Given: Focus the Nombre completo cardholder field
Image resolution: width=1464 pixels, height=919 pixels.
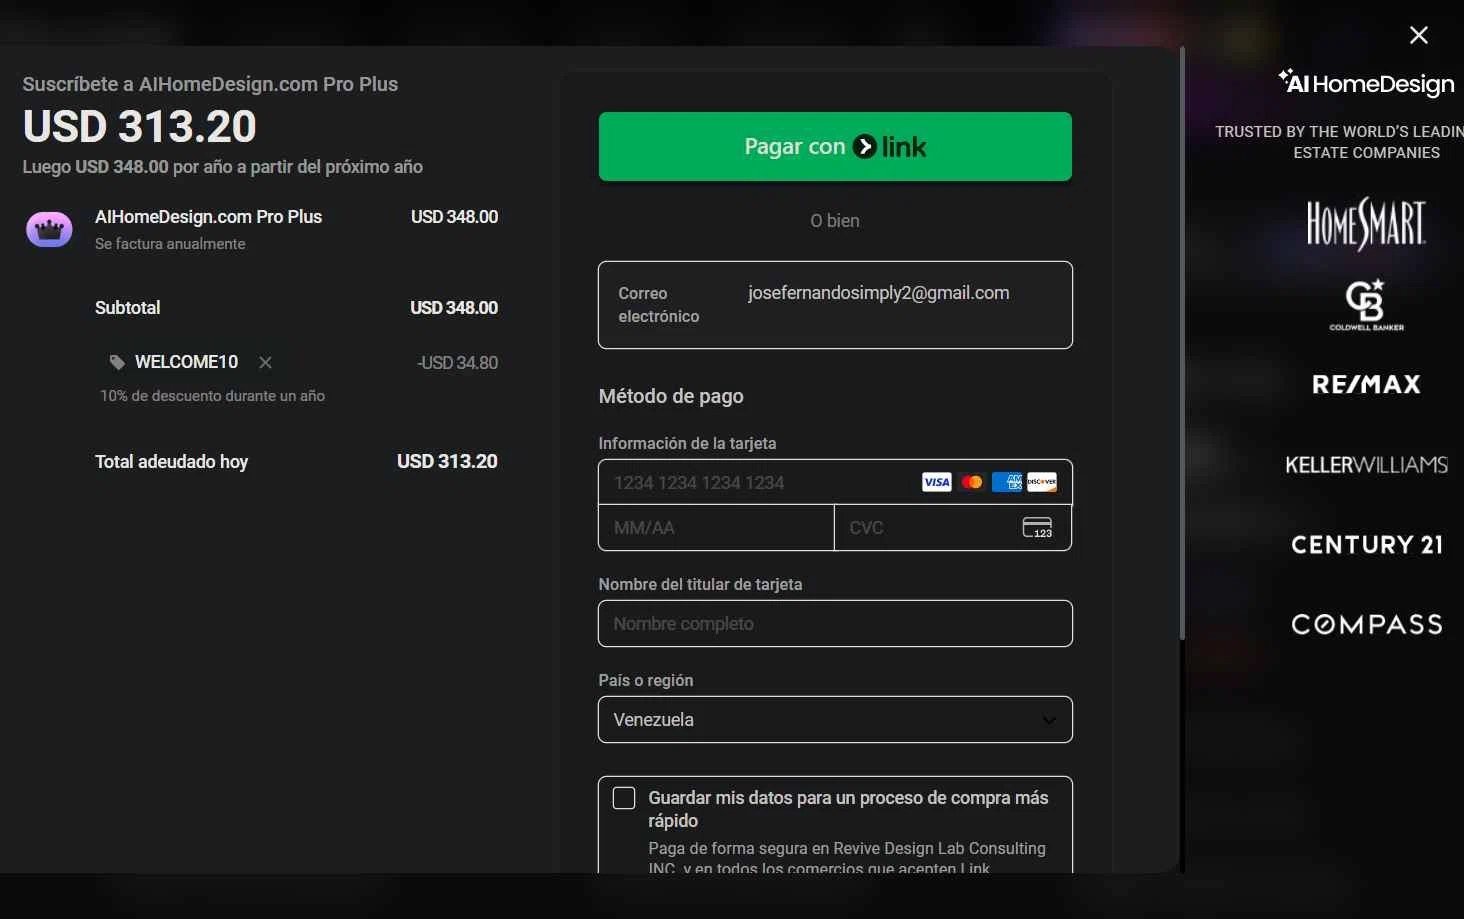Looking at the screenshot, I should pos(835,623).
